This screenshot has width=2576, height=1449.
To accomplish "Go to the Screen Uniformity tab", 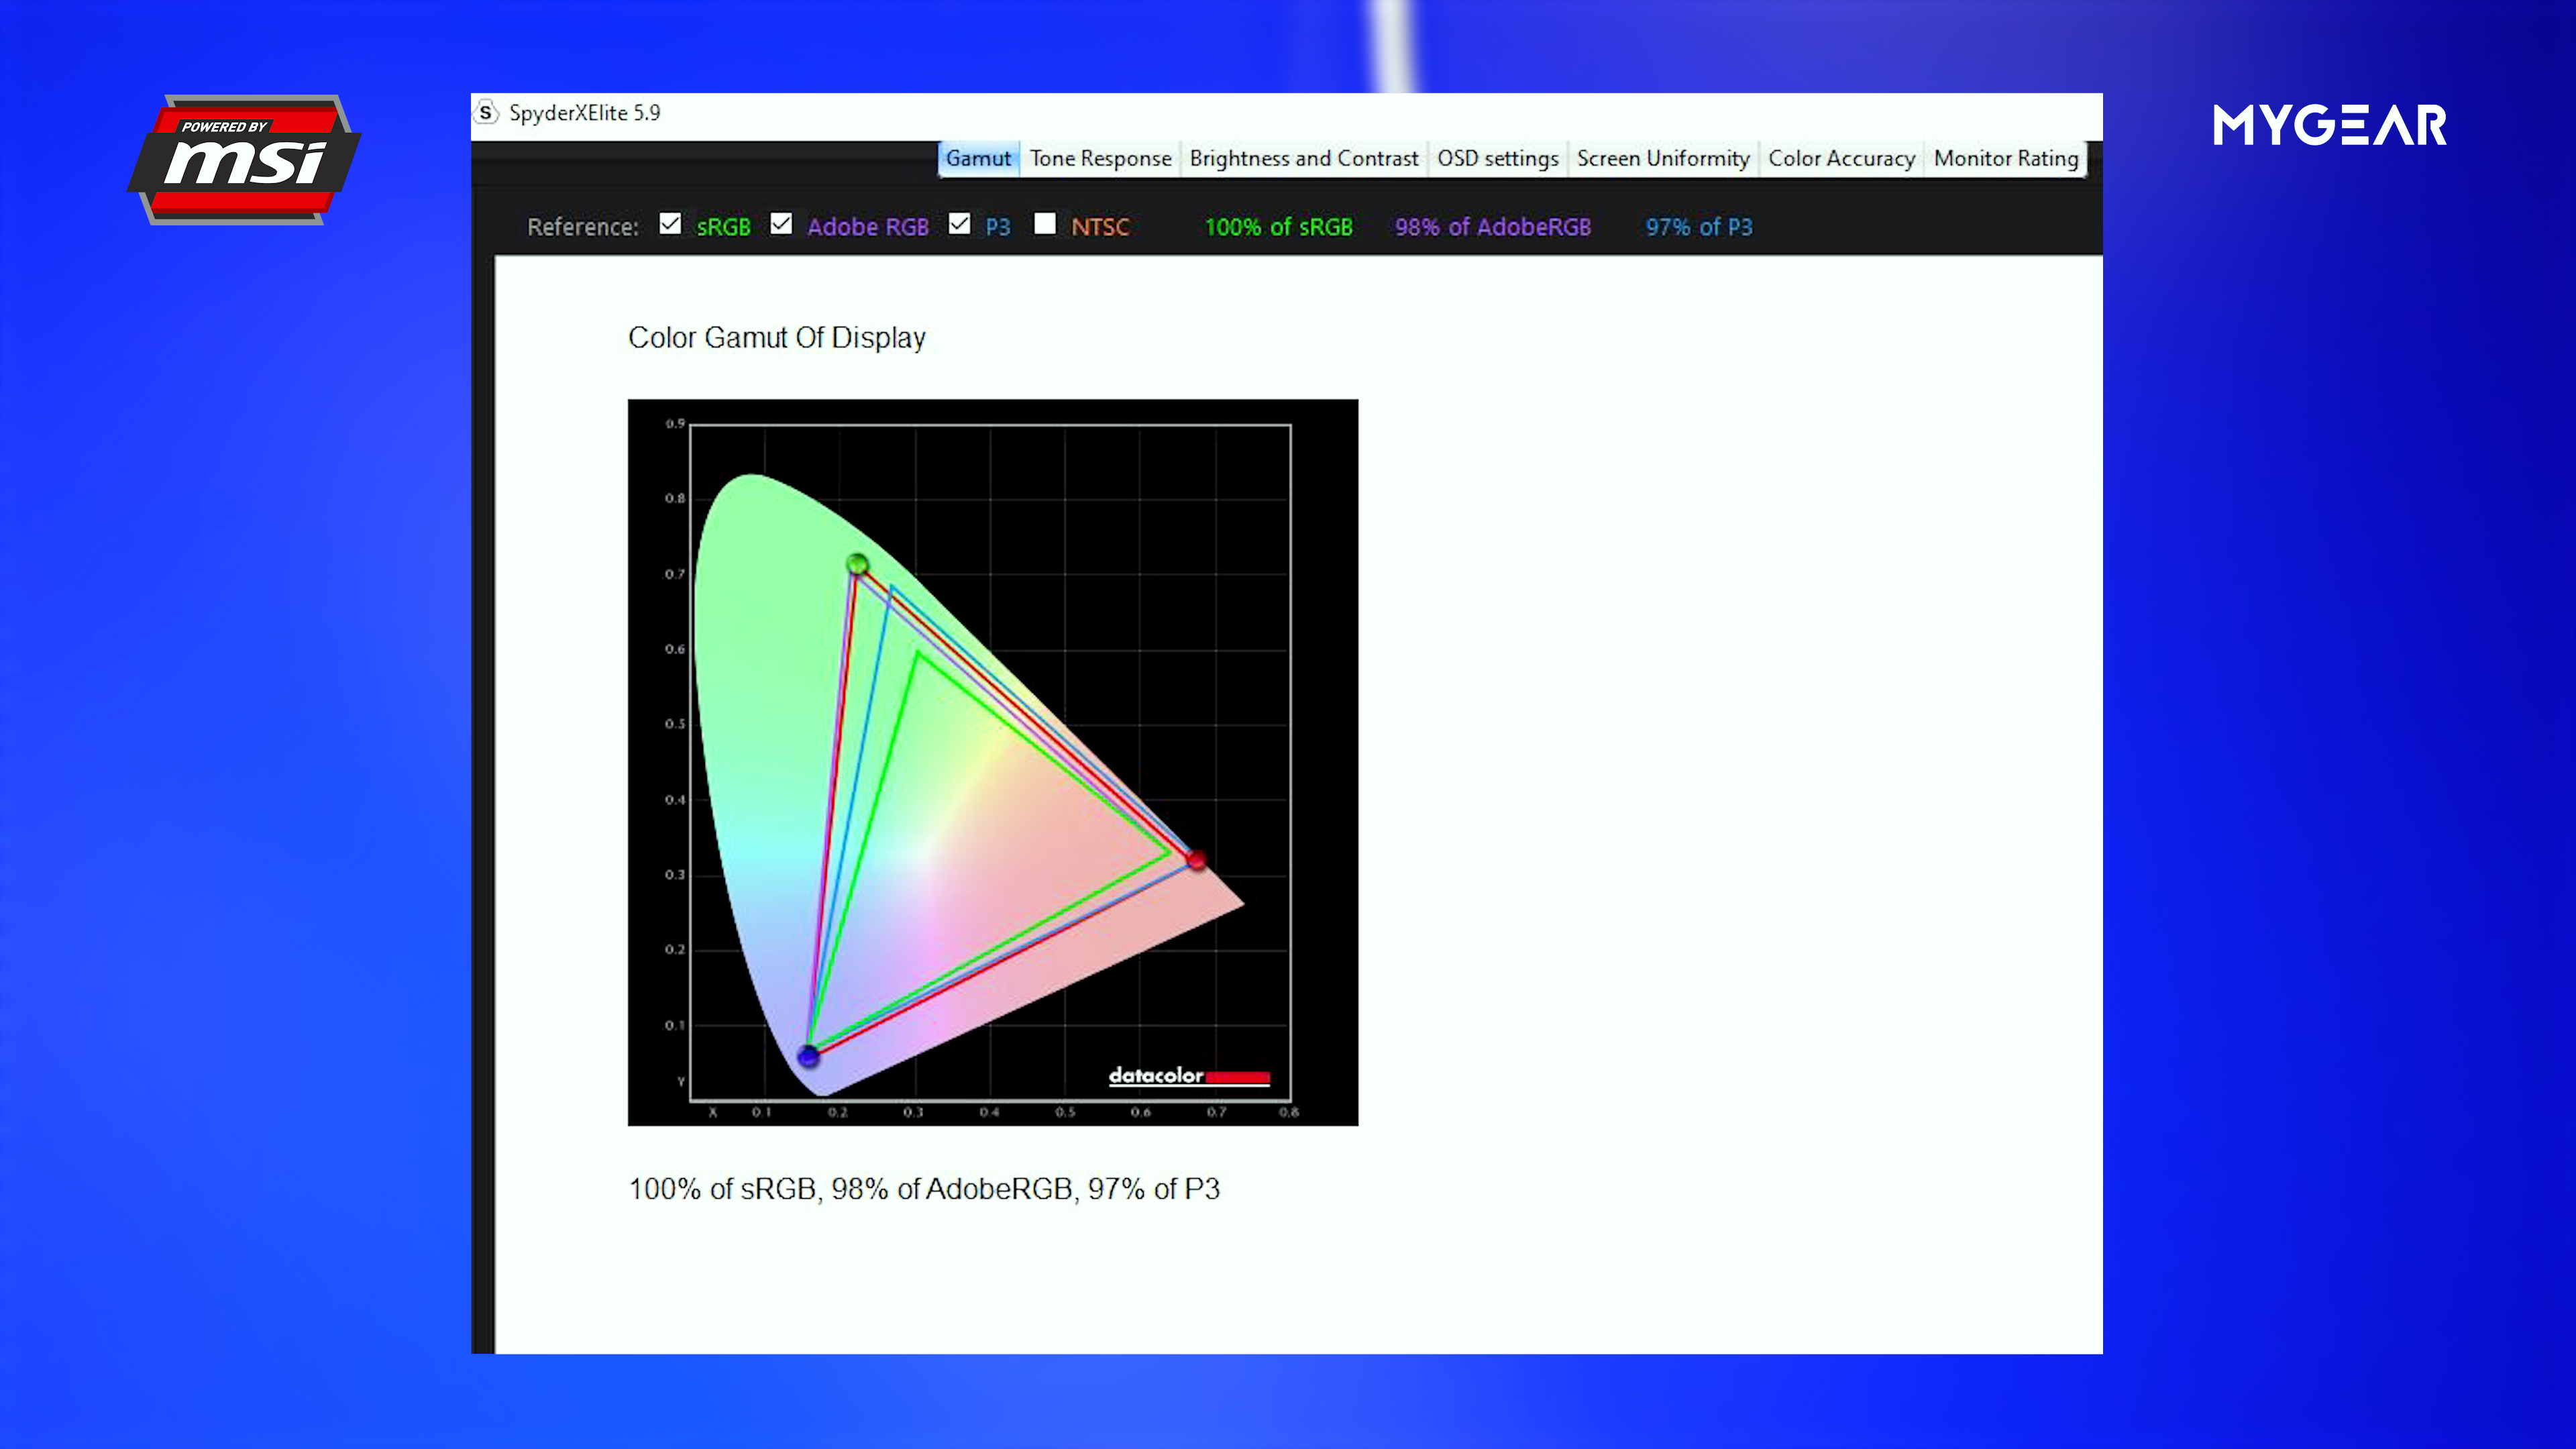I will pyautogui.click(x=1662, y=158).
